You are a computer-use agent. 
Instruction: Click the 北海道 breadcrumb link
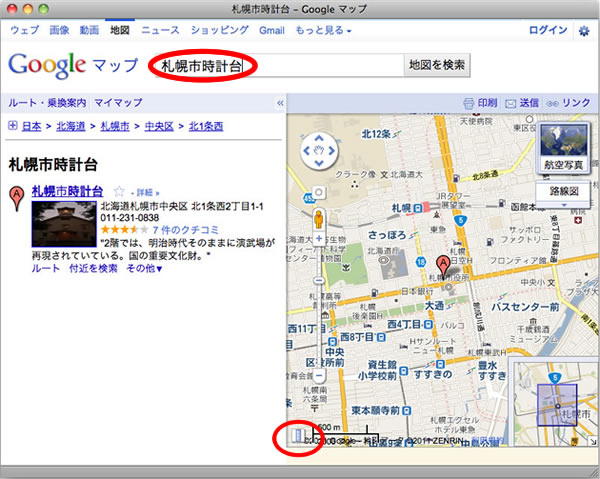(71, 126)
